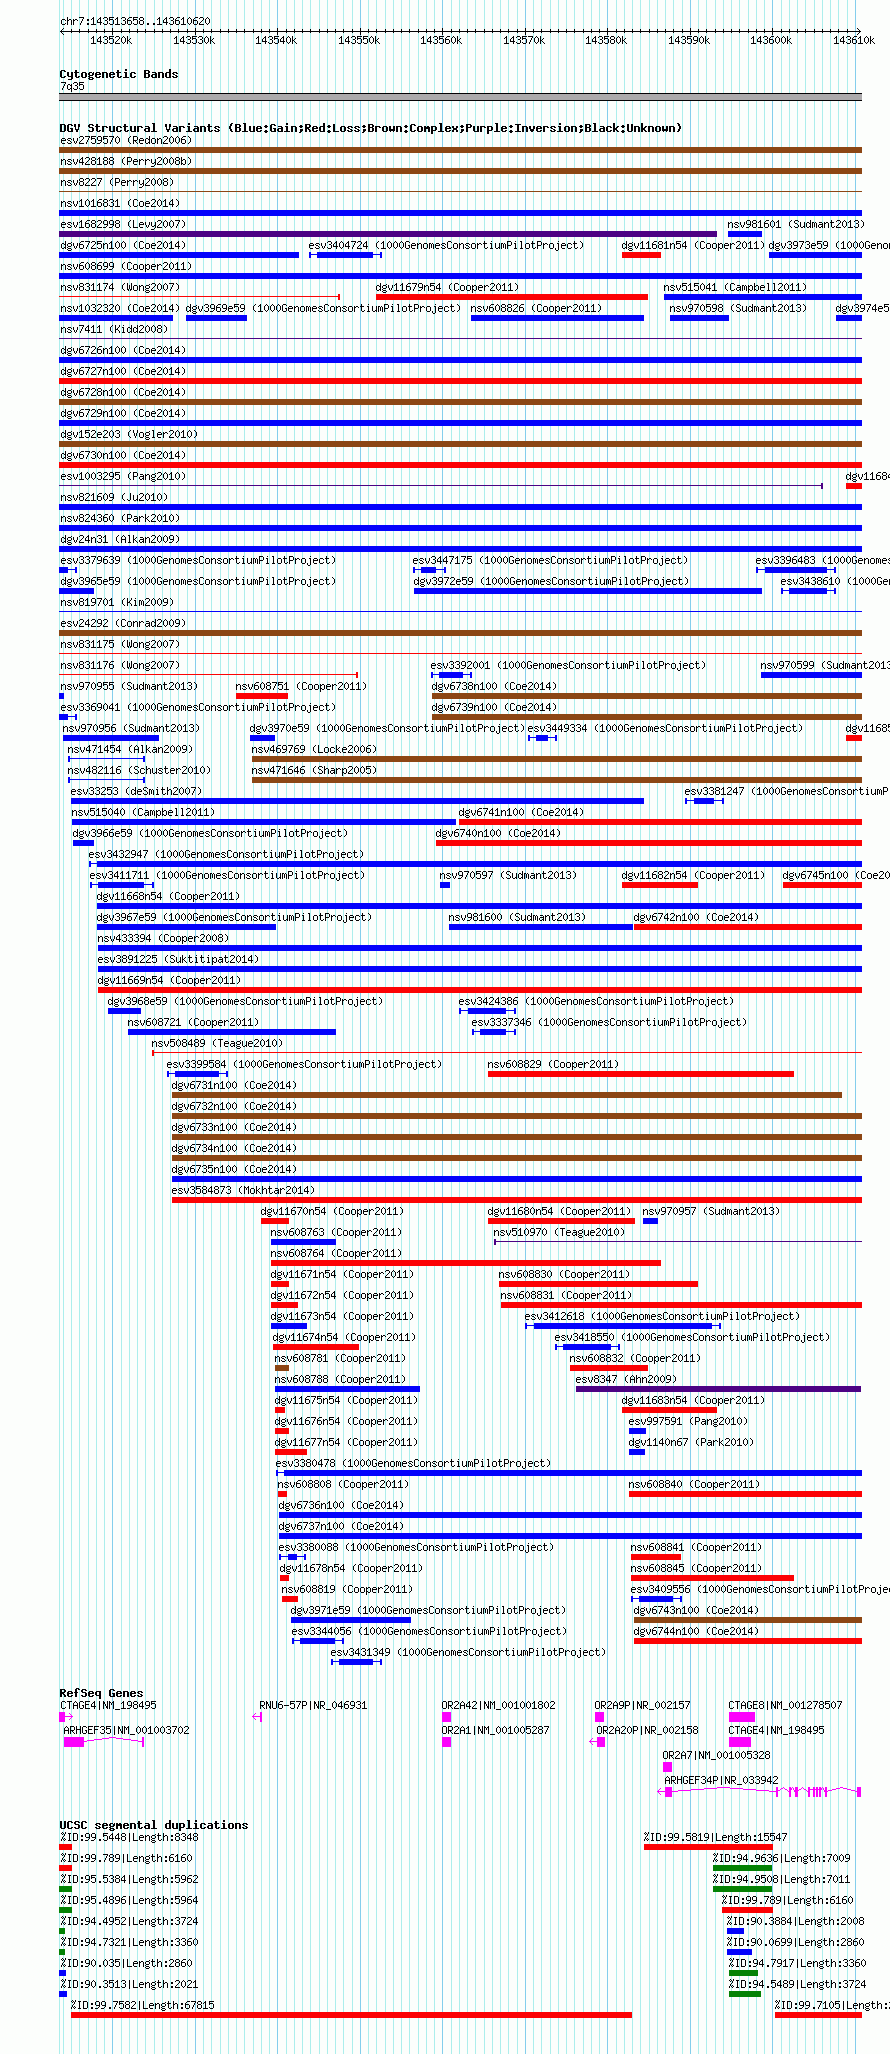This screenshot has width=890, height=2054.
Task: Click the chr7:143513658..143610620 coordinate label
Action: [135, 21]
